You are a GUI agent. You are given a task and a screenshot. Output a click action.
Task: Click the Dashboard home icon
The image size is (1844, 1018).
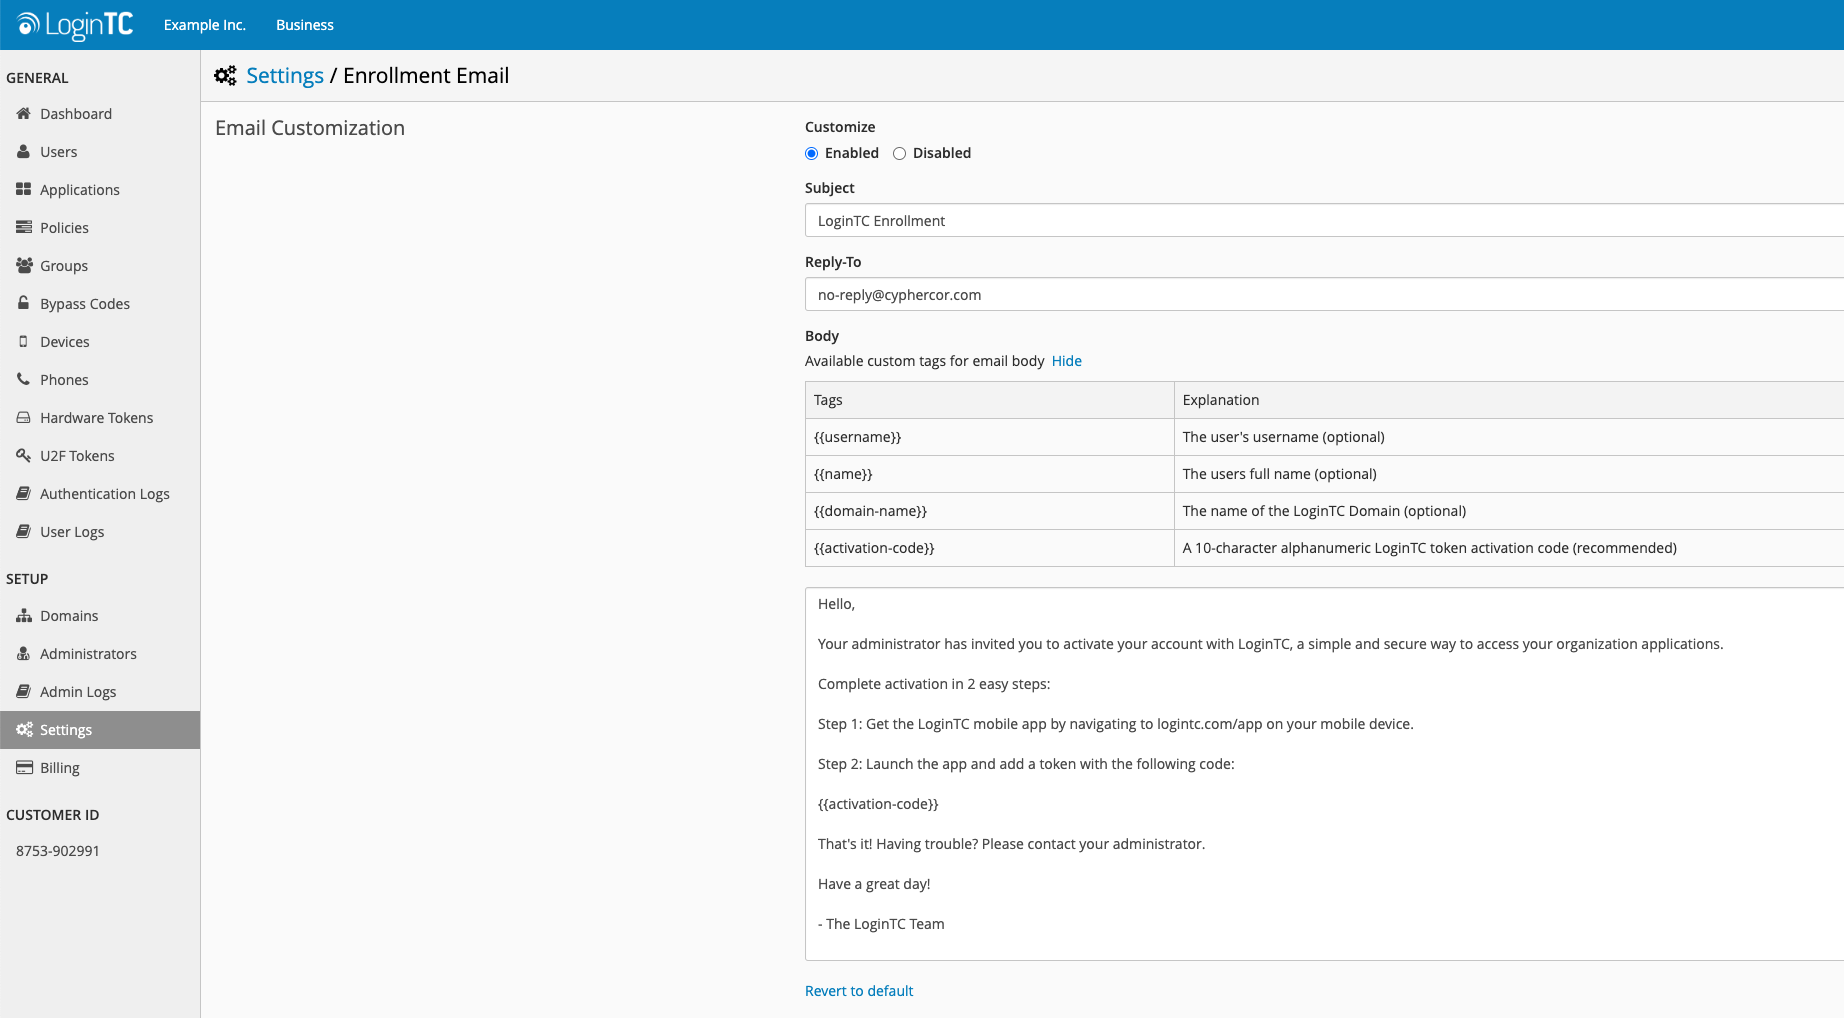(23, 113)
